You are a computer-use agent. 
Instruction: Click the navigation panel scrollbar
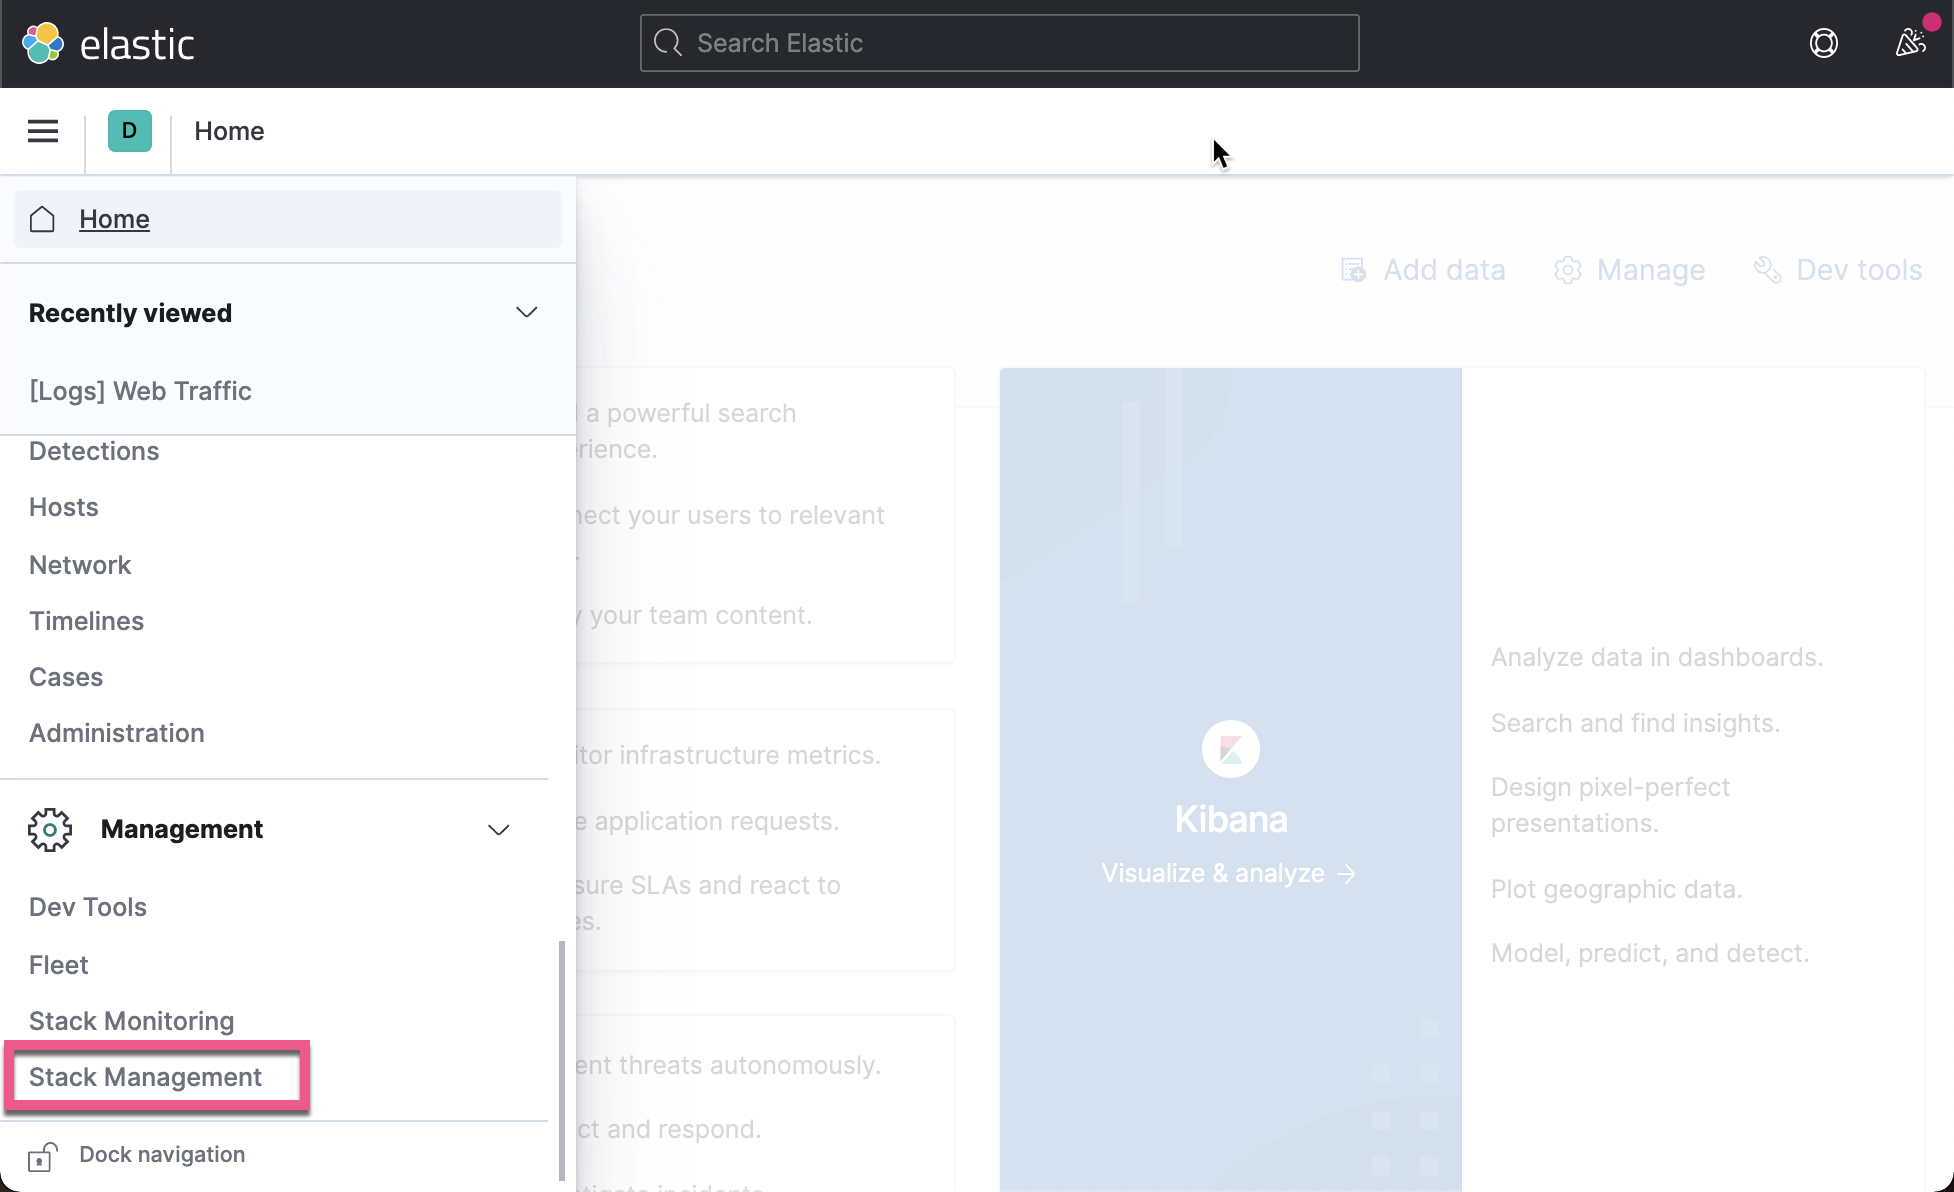coord(561,1060)
